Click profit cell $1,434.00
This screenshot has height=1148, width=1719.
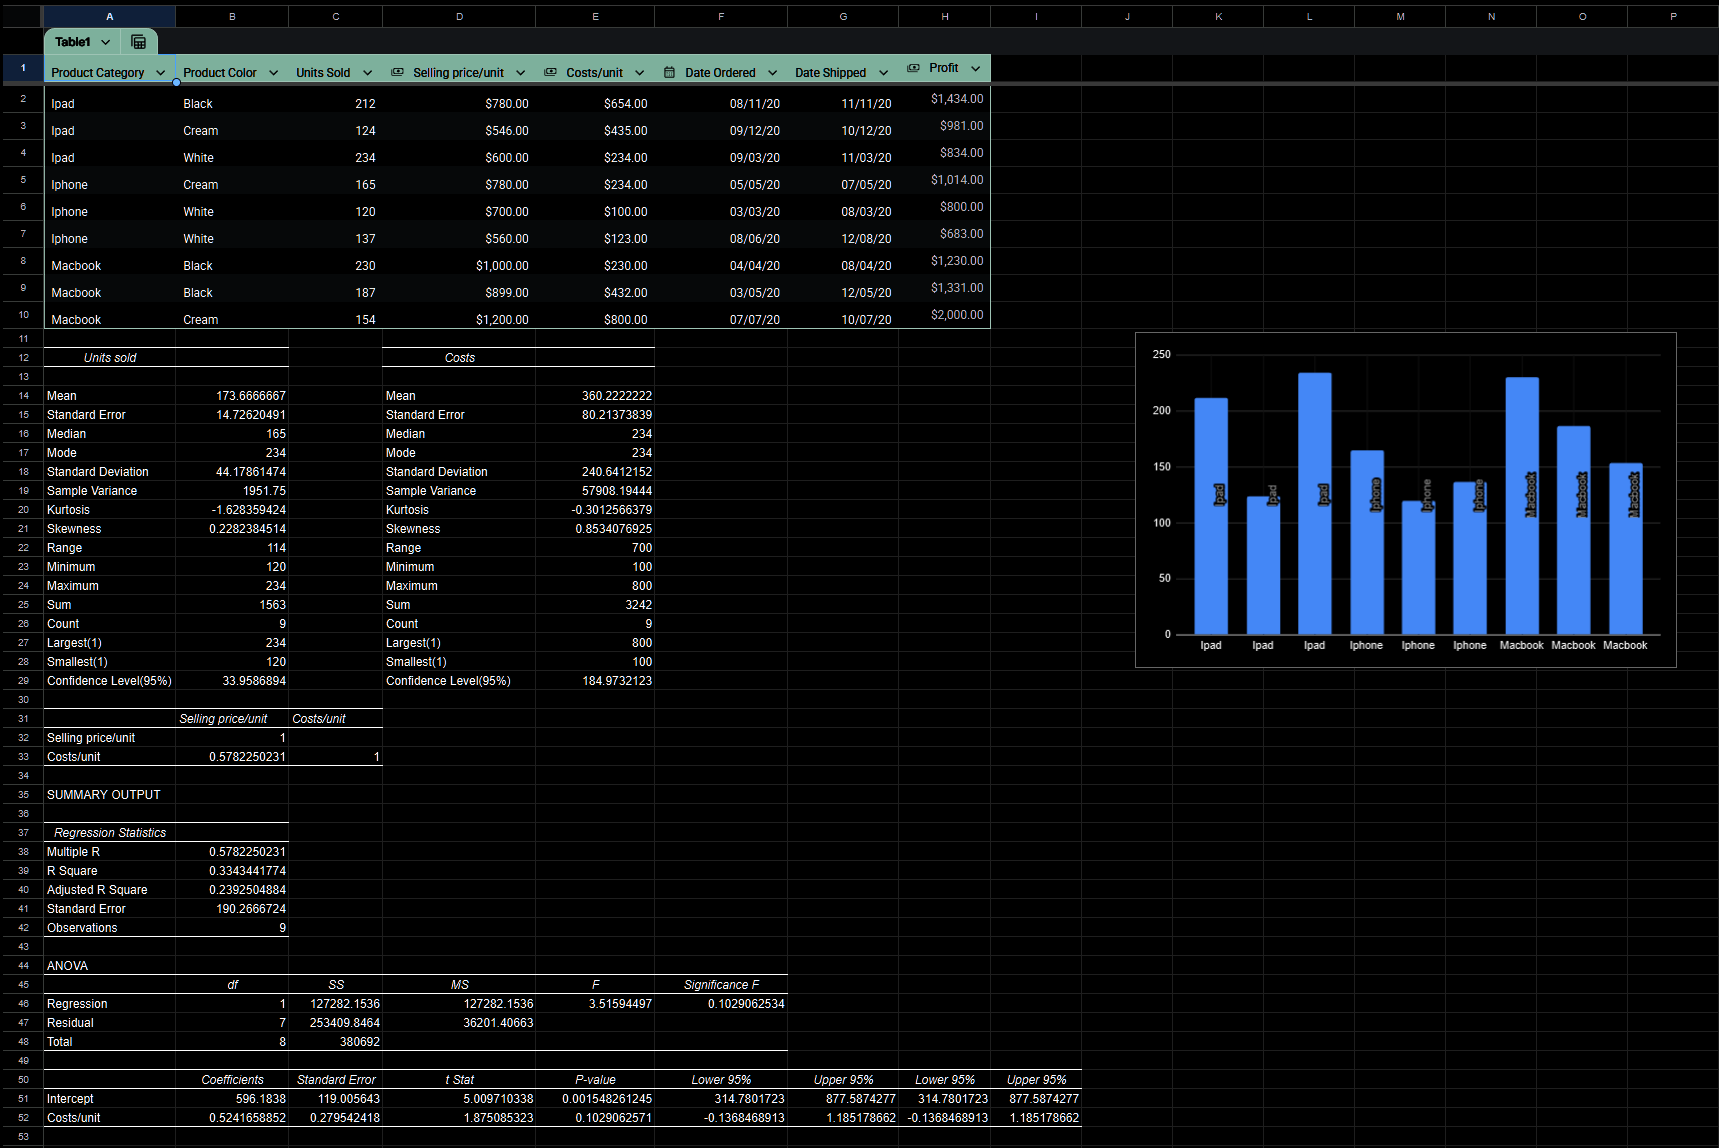(957, 99)
